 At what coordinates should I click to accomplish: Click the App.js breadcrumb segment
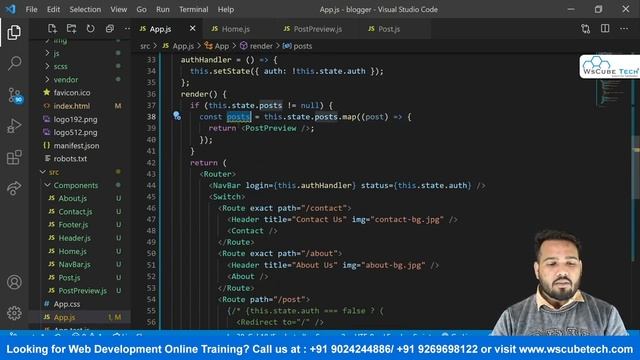183,46
